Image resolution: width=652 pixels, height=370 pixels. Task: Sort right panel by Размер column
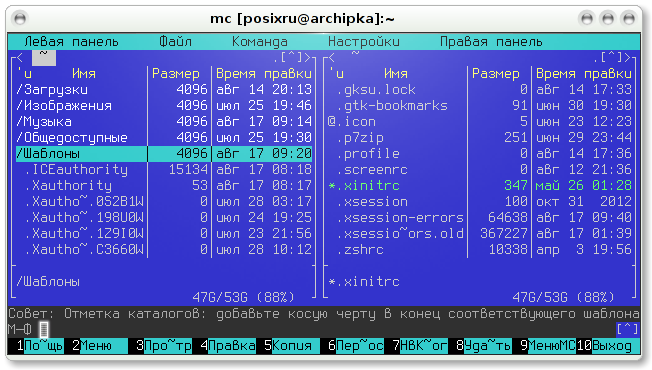click(x=496, y=74)
